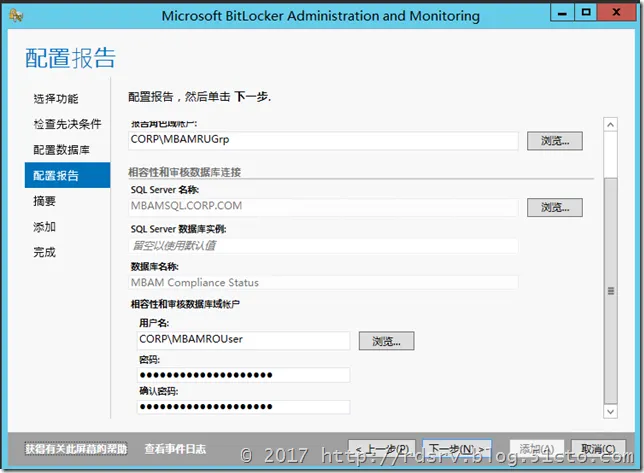Screen dimensions: 644x473
Task: Click the 添加(A) button
Action: coord(536,449)
